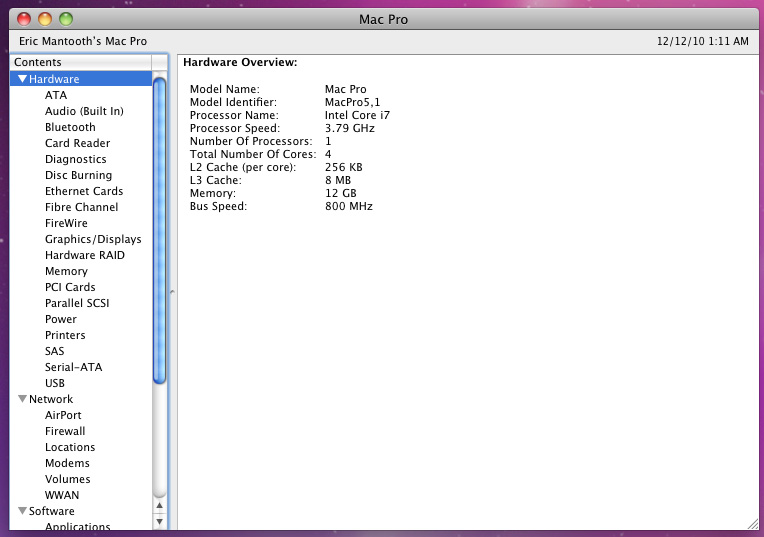The image size is (764, 537).
Task: Click Eric Mantooth's Mac Pro label
Action: click(83, 41)
